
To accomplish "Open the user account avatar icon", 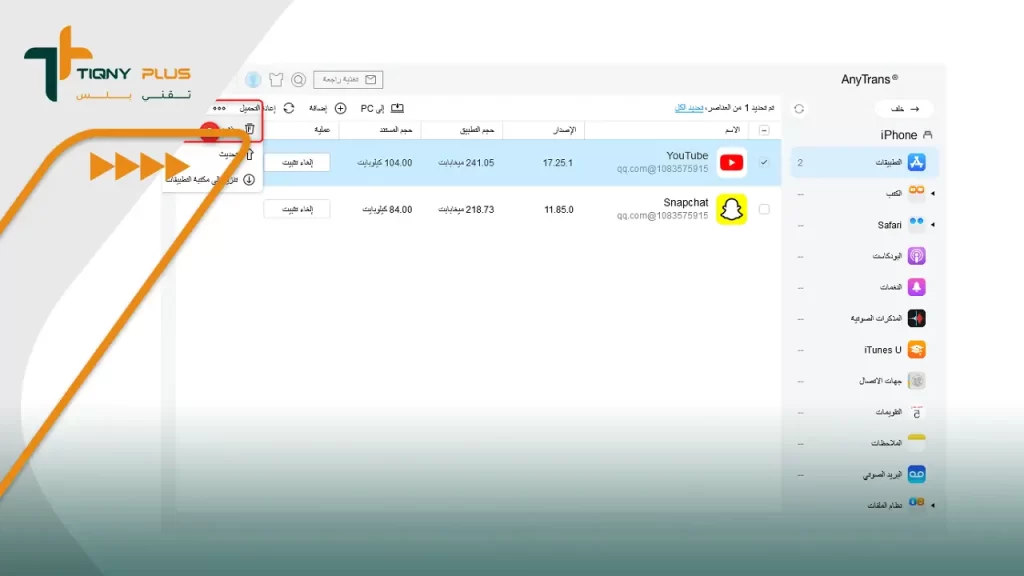I will 253,80.
